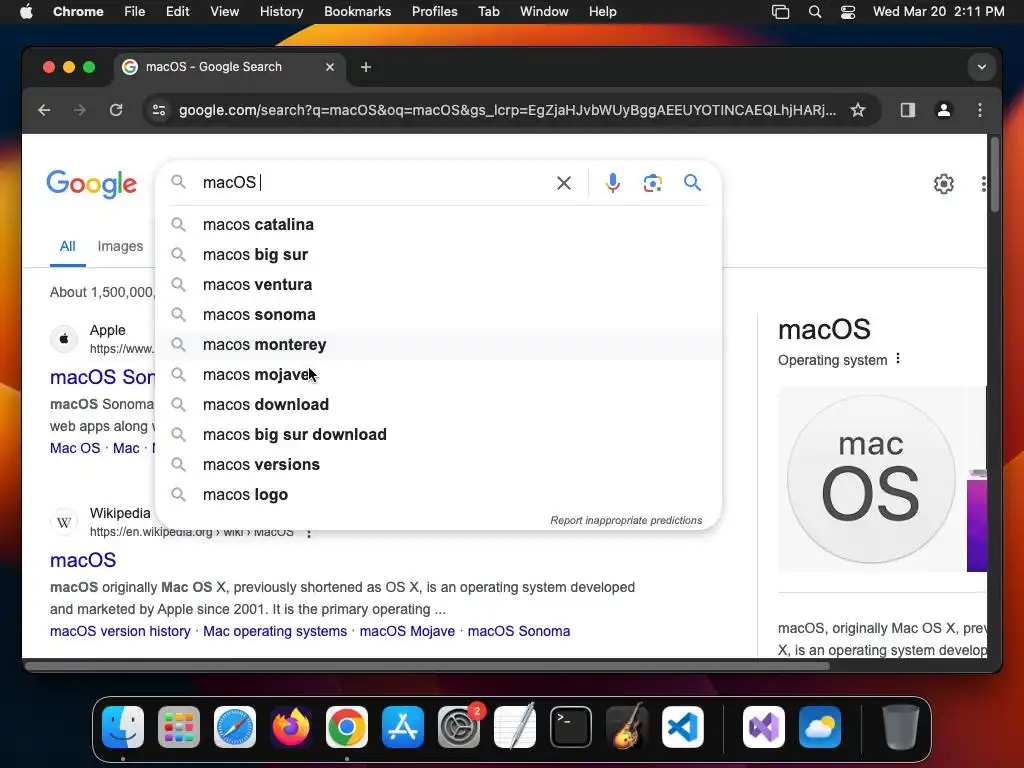1024x768 pixels.
Task: Click the Mac OS link under Apple result
Action: 75,449
